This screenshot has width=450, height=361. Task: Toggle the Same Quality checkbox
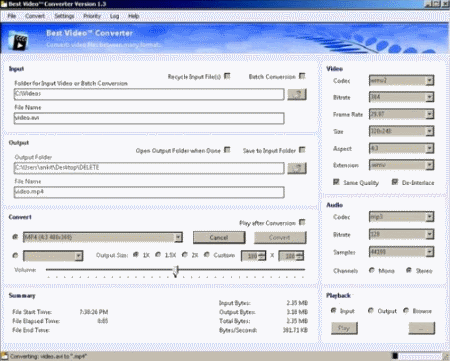336,182
